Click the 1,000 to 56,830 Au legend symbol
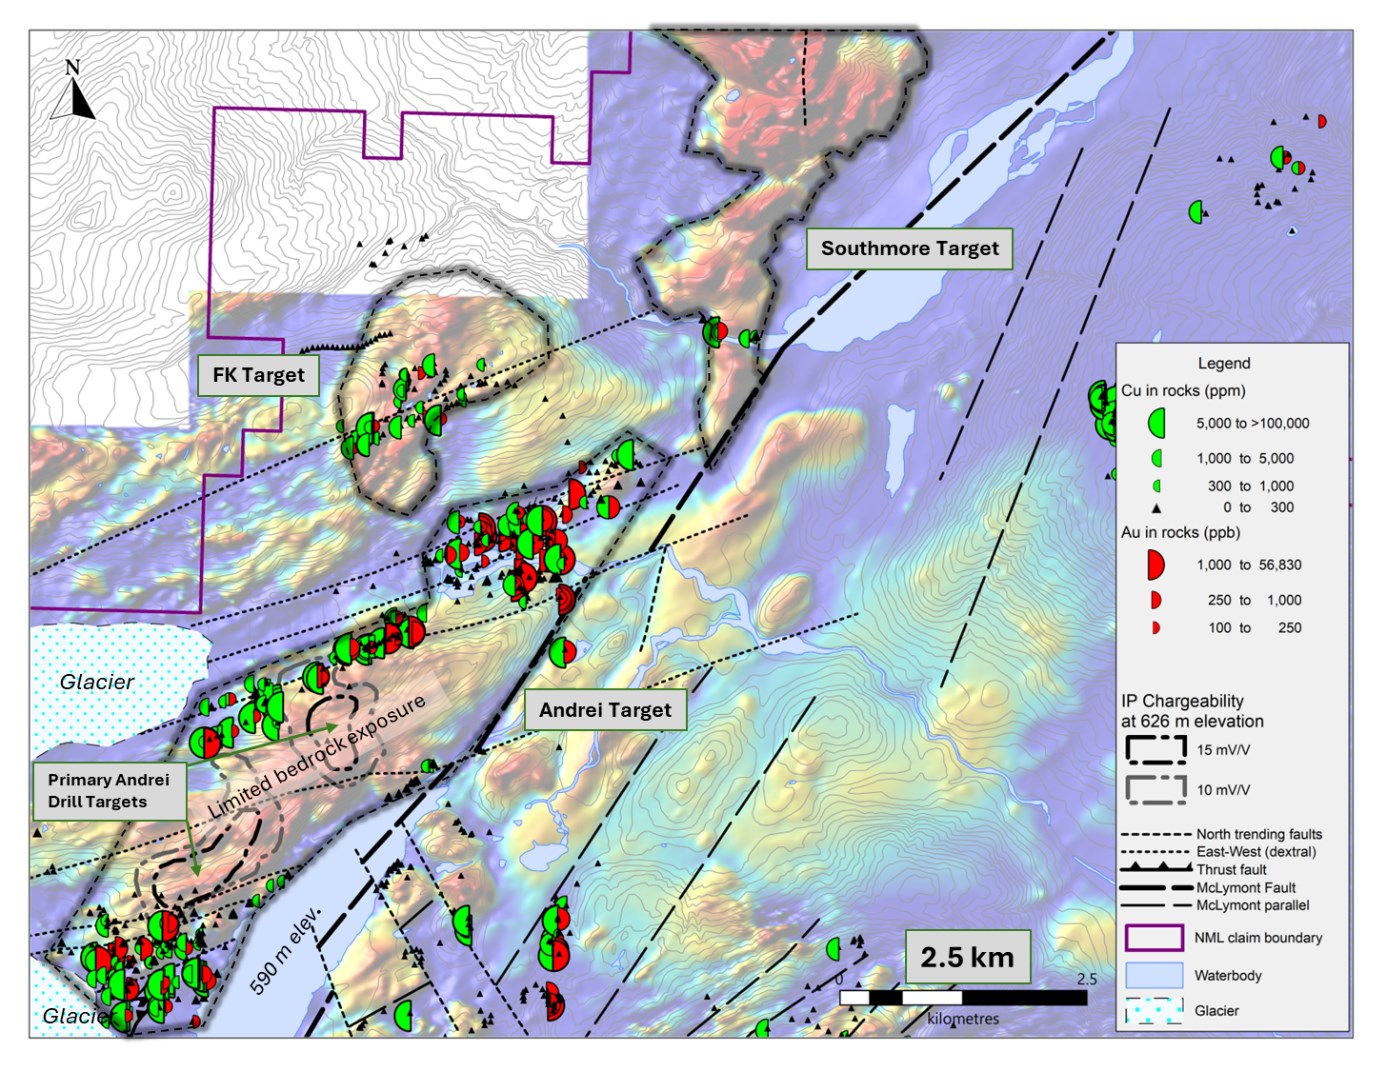The height and width of the screenshot is (1071, 1386). coord(1155,565)
